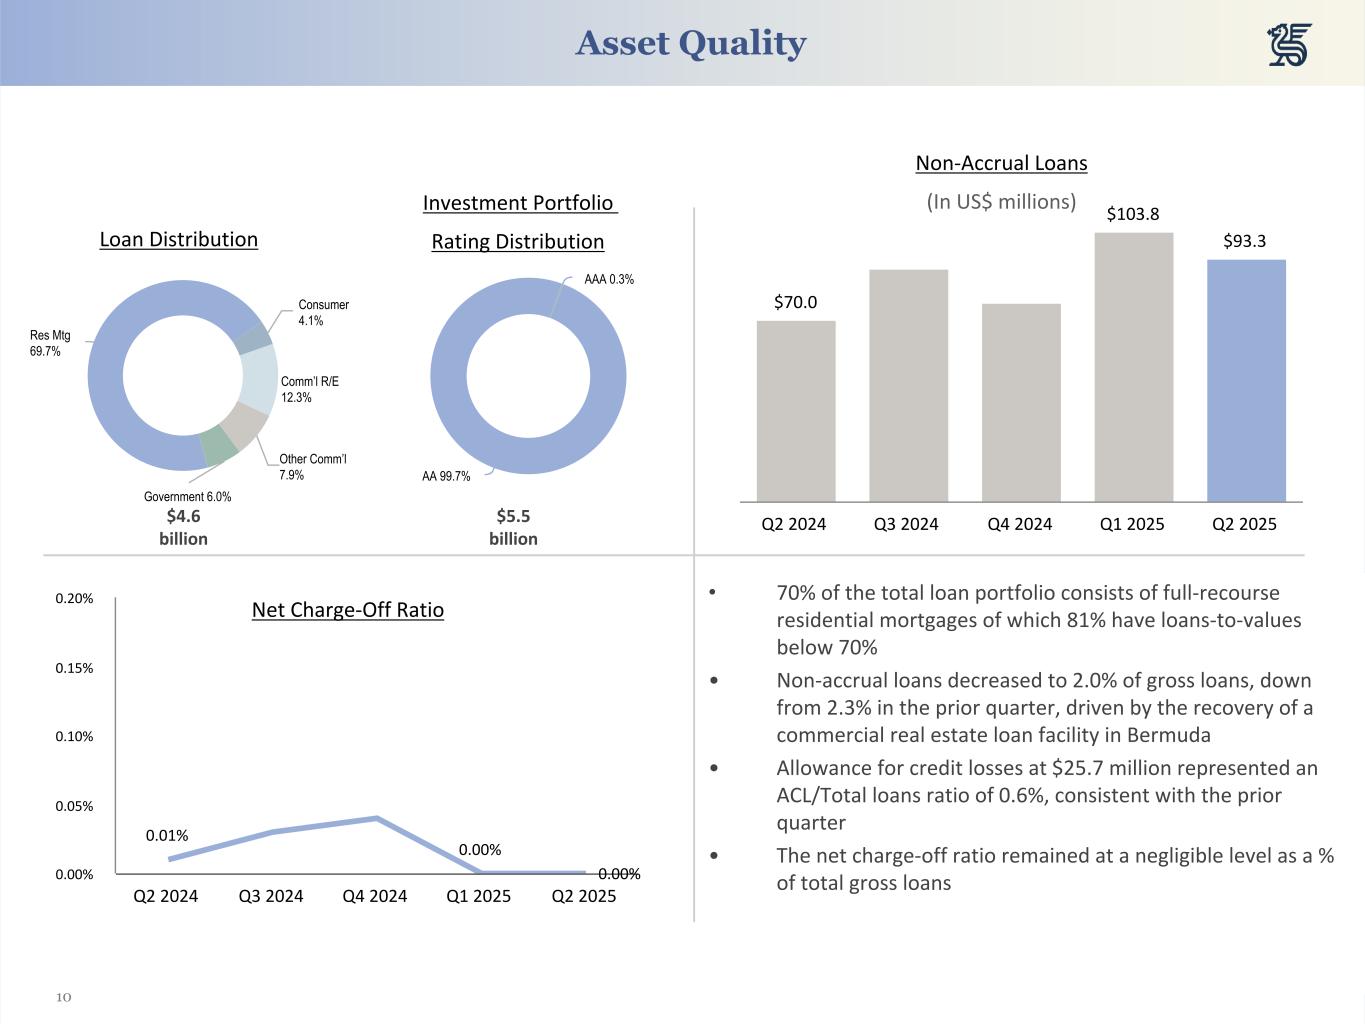Select the Q4 2024 non-accrual bar
Viewport: 1365px width, 1024px height.
pyautogui.click(x=1020, y=402)
